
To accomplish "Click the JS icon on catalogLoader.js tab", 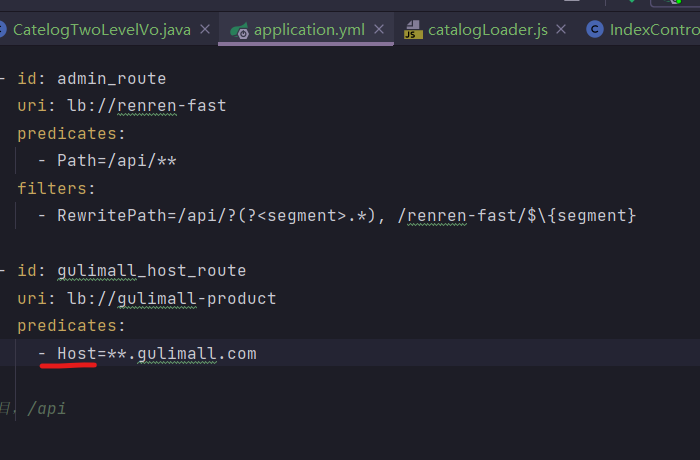I will click(x=413, y=30).
